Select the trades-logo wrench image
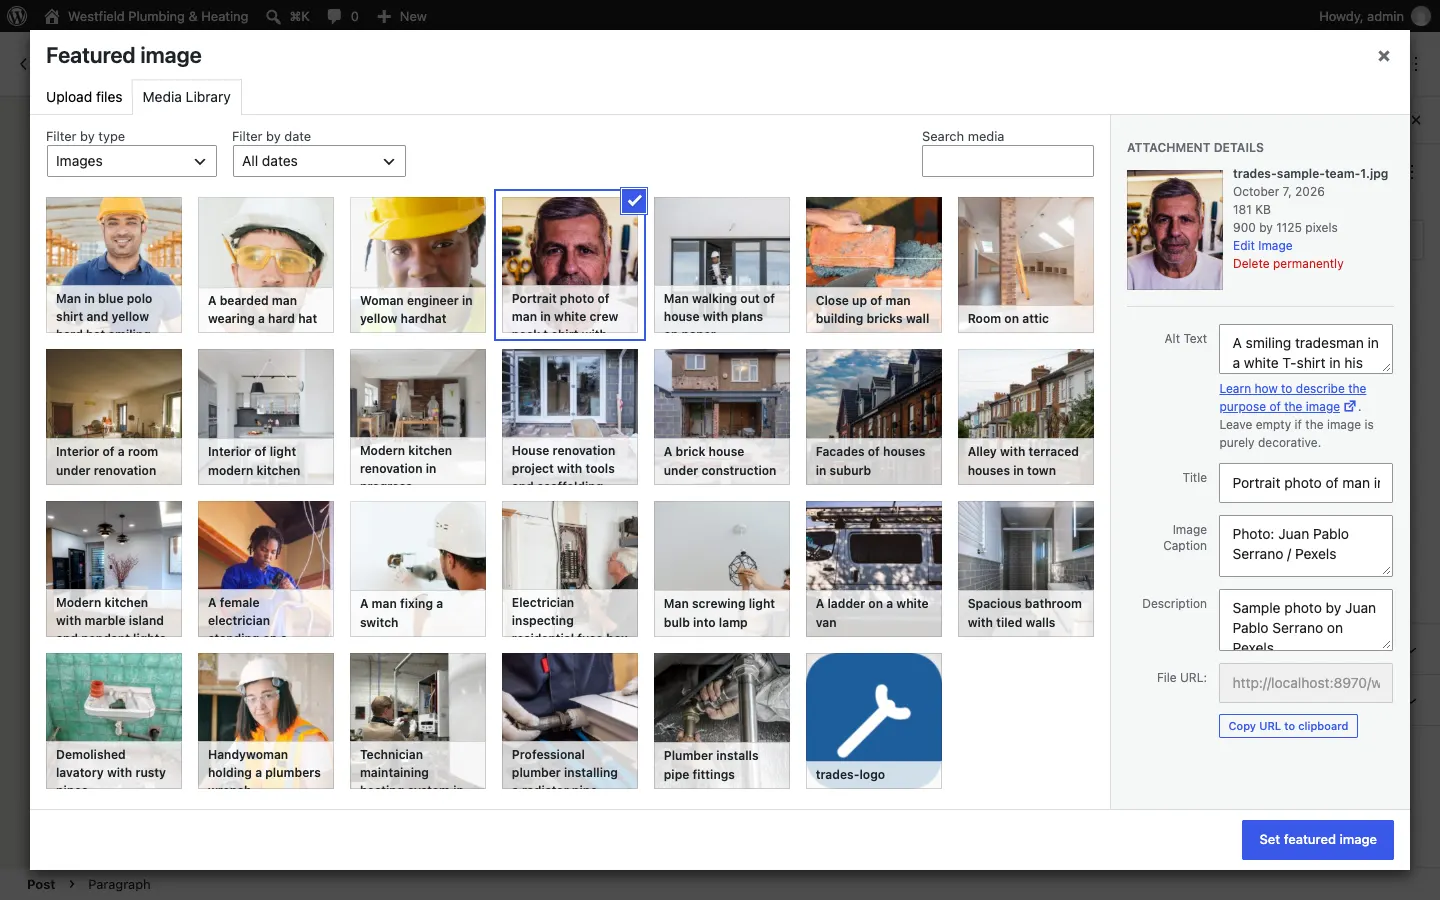The height and width of the screenshot is (900, 1440). 874,721
